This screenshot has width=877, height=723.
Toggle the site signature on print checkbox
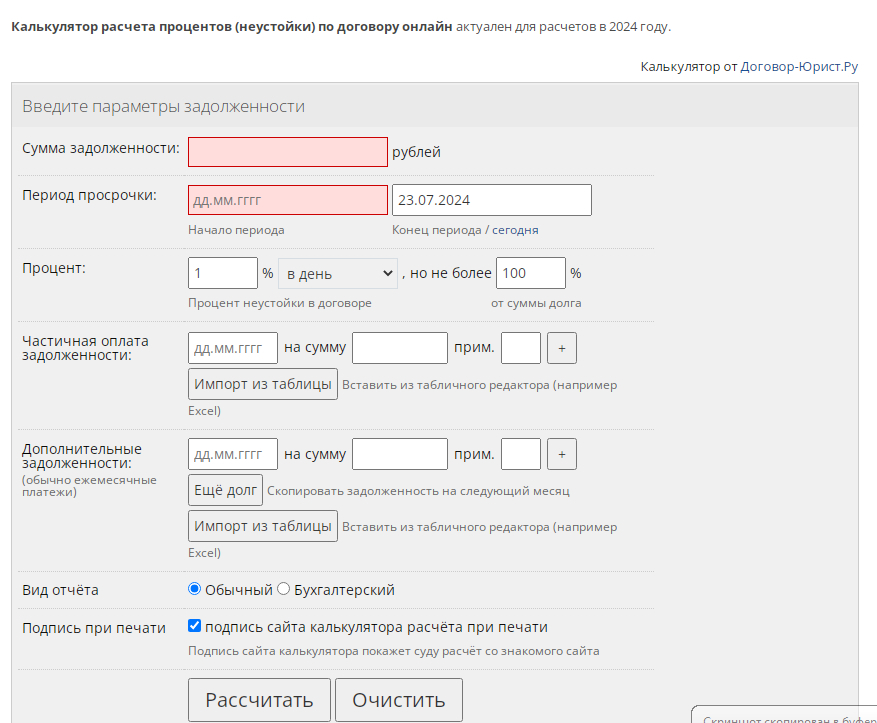pos(195,626)
